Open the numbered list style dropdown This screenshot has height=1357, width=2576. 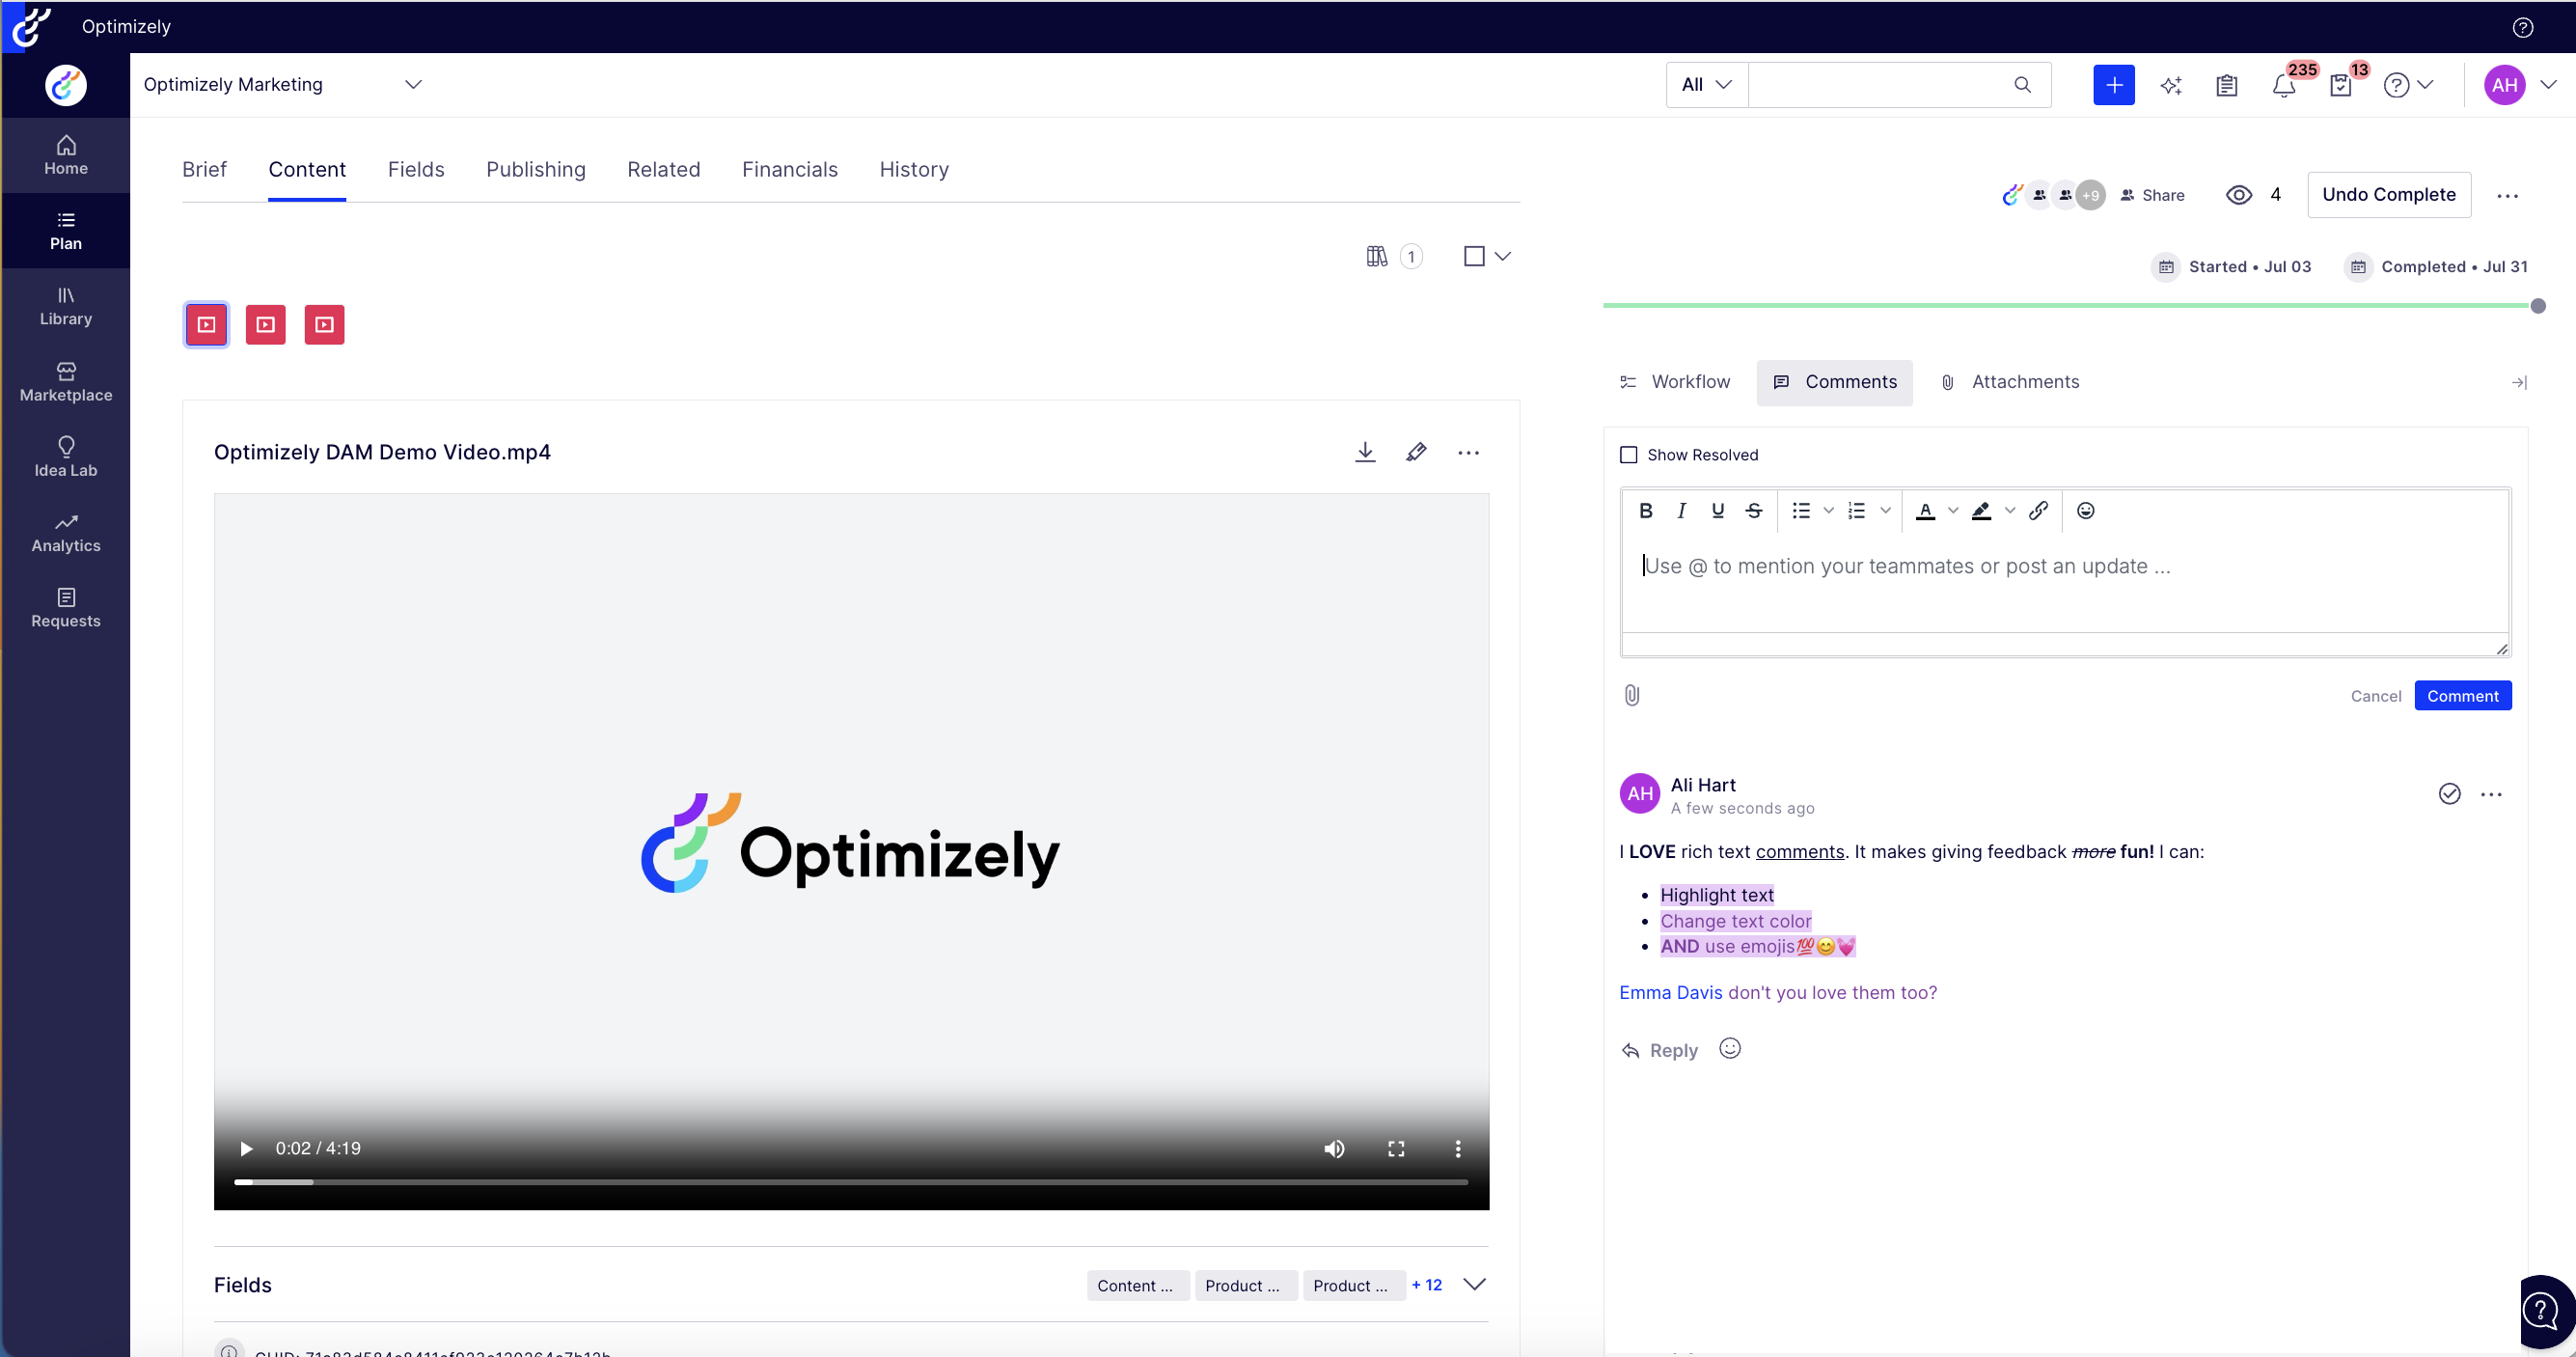[x=1884, y=511]
